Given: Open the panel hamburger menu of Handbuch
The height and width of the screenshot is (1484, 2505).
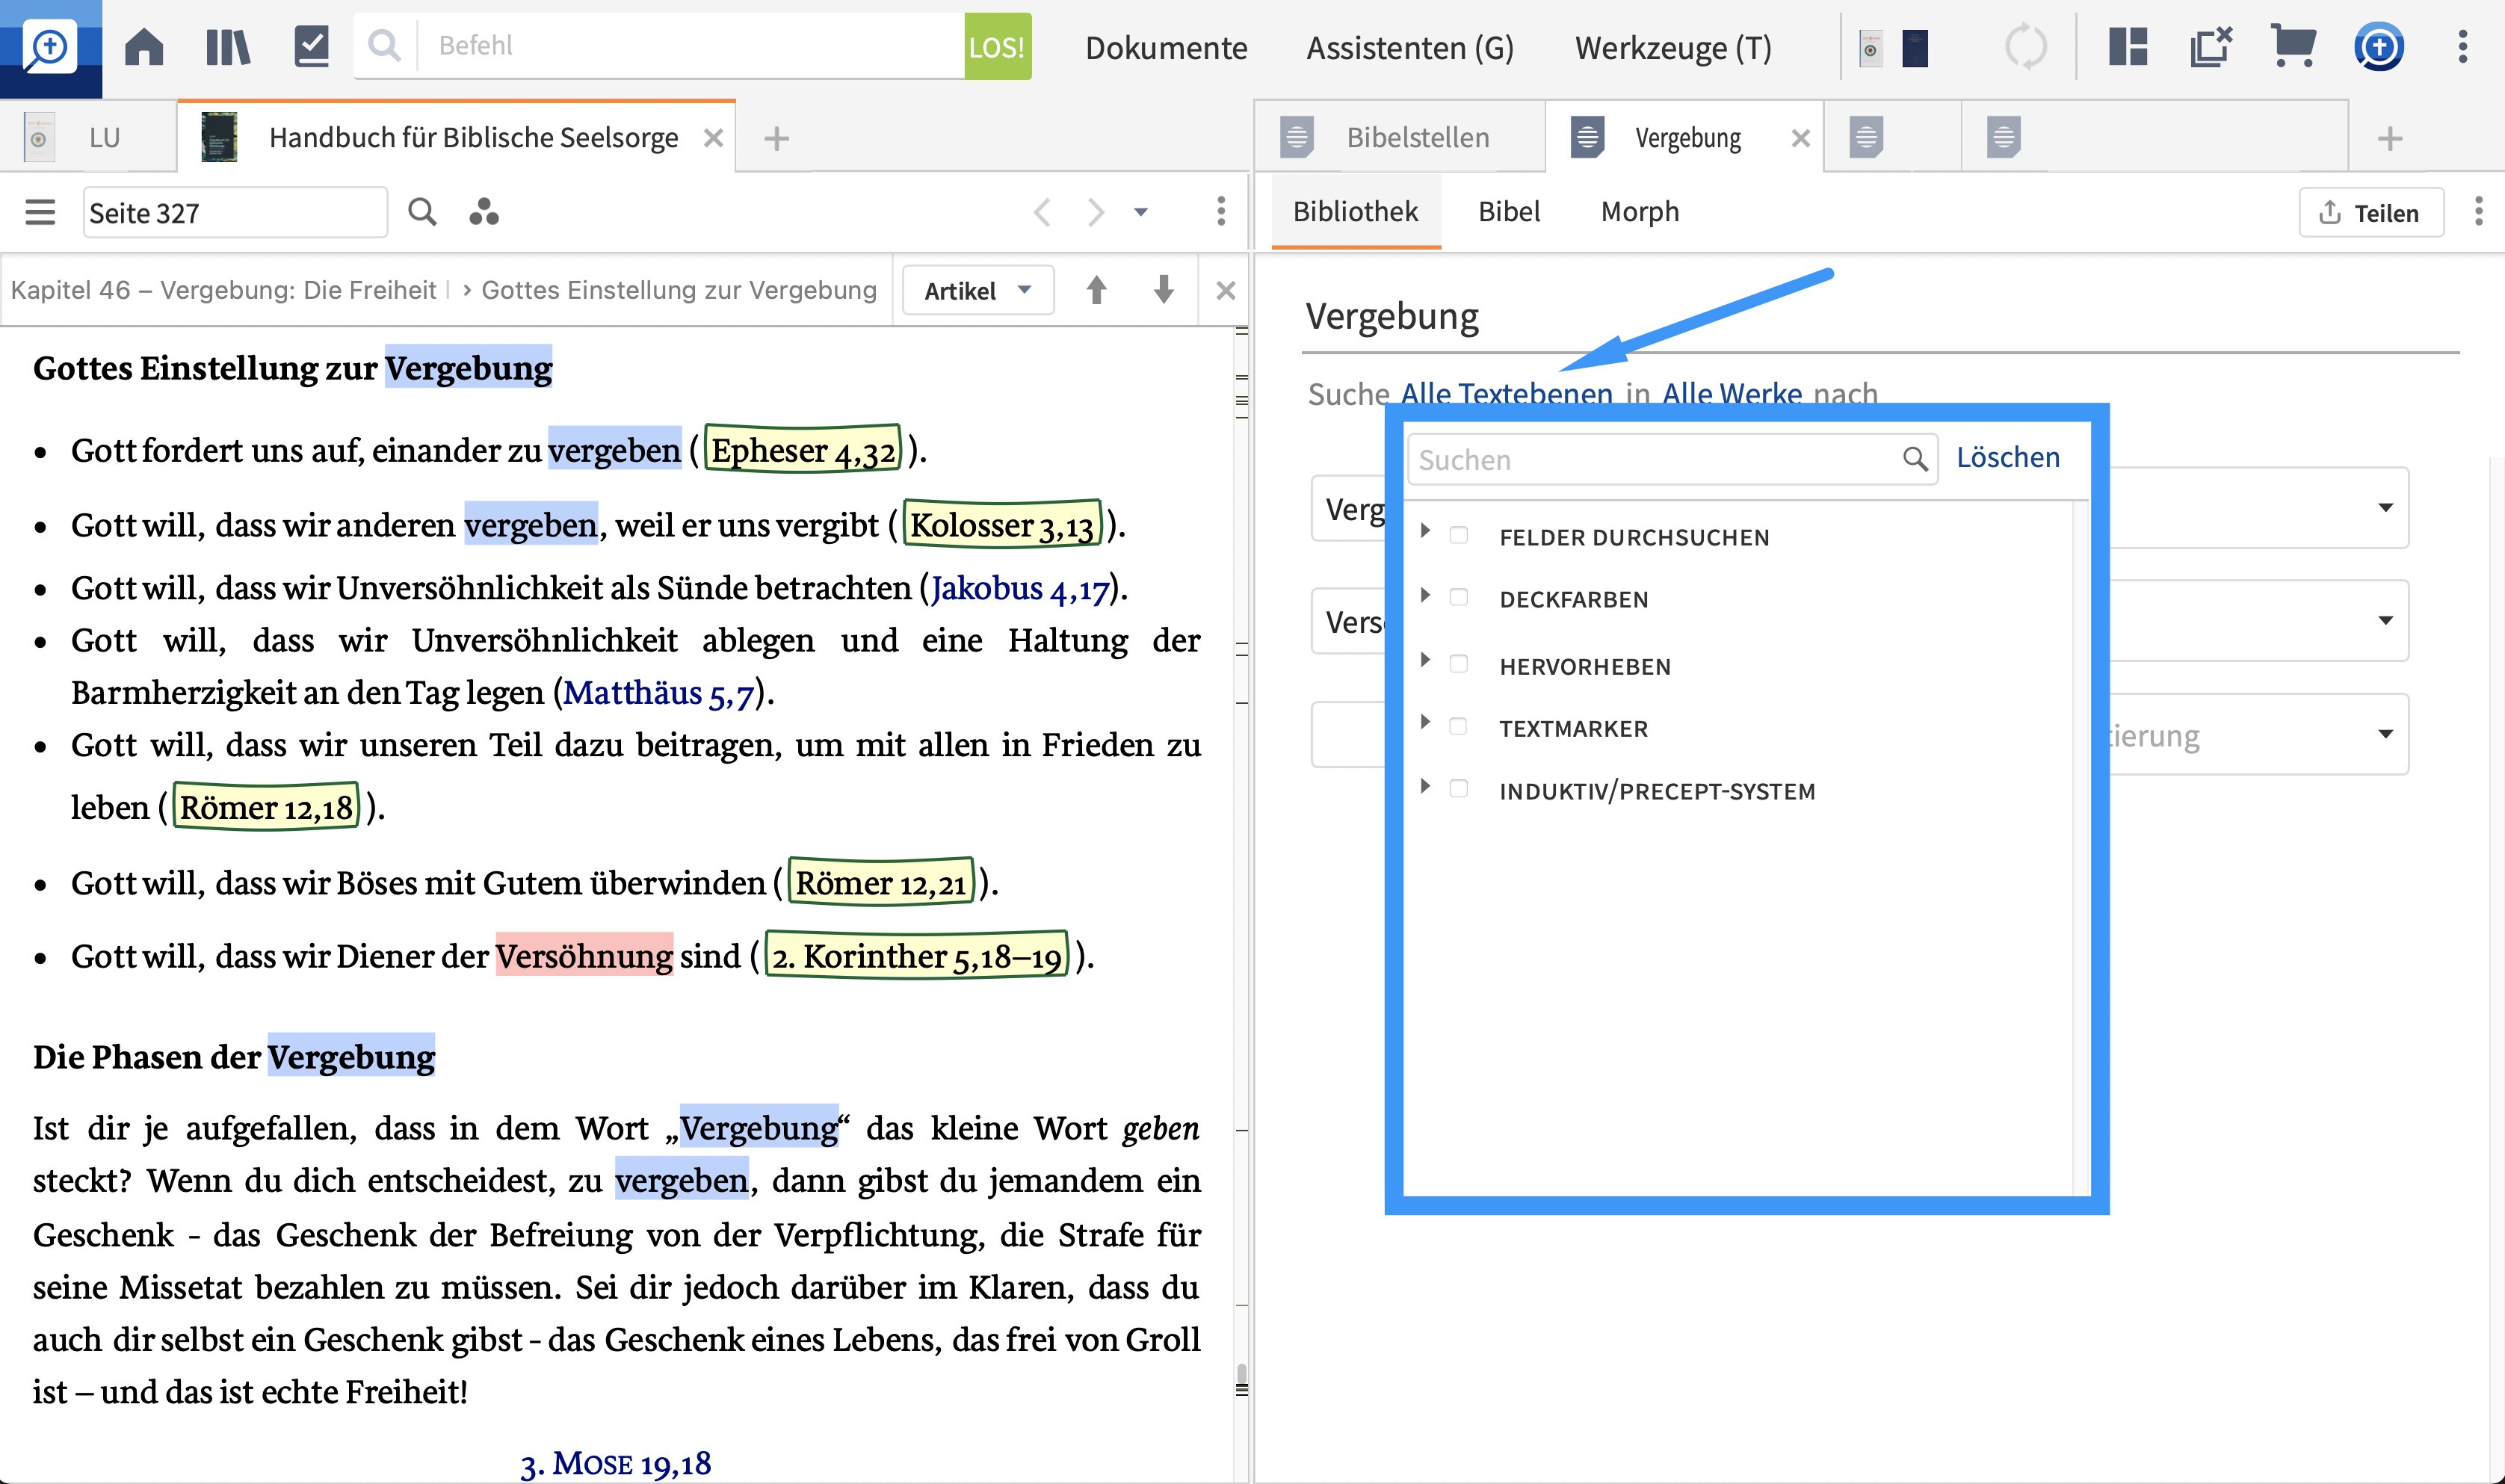Looking at the screenshot, I should click(40, 212).
